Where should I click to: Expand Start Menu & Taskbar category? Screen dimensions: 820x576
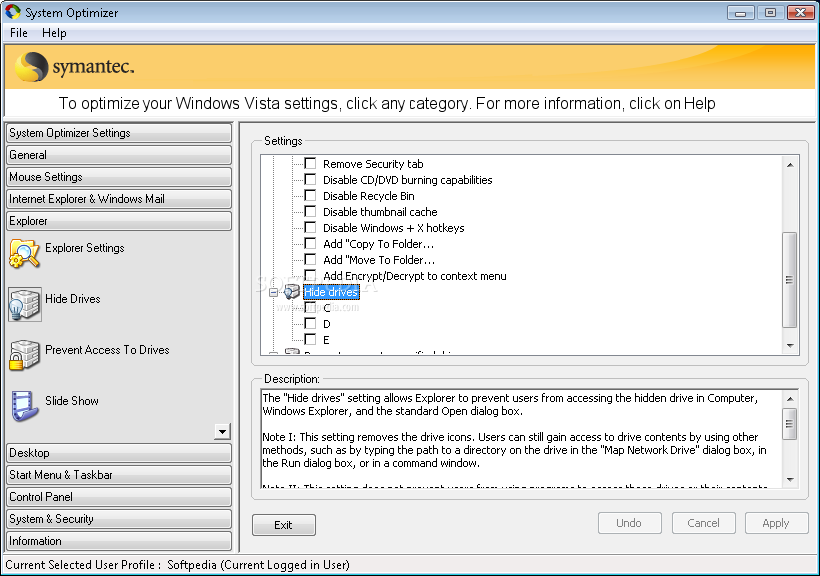click(x=119, y=475)
